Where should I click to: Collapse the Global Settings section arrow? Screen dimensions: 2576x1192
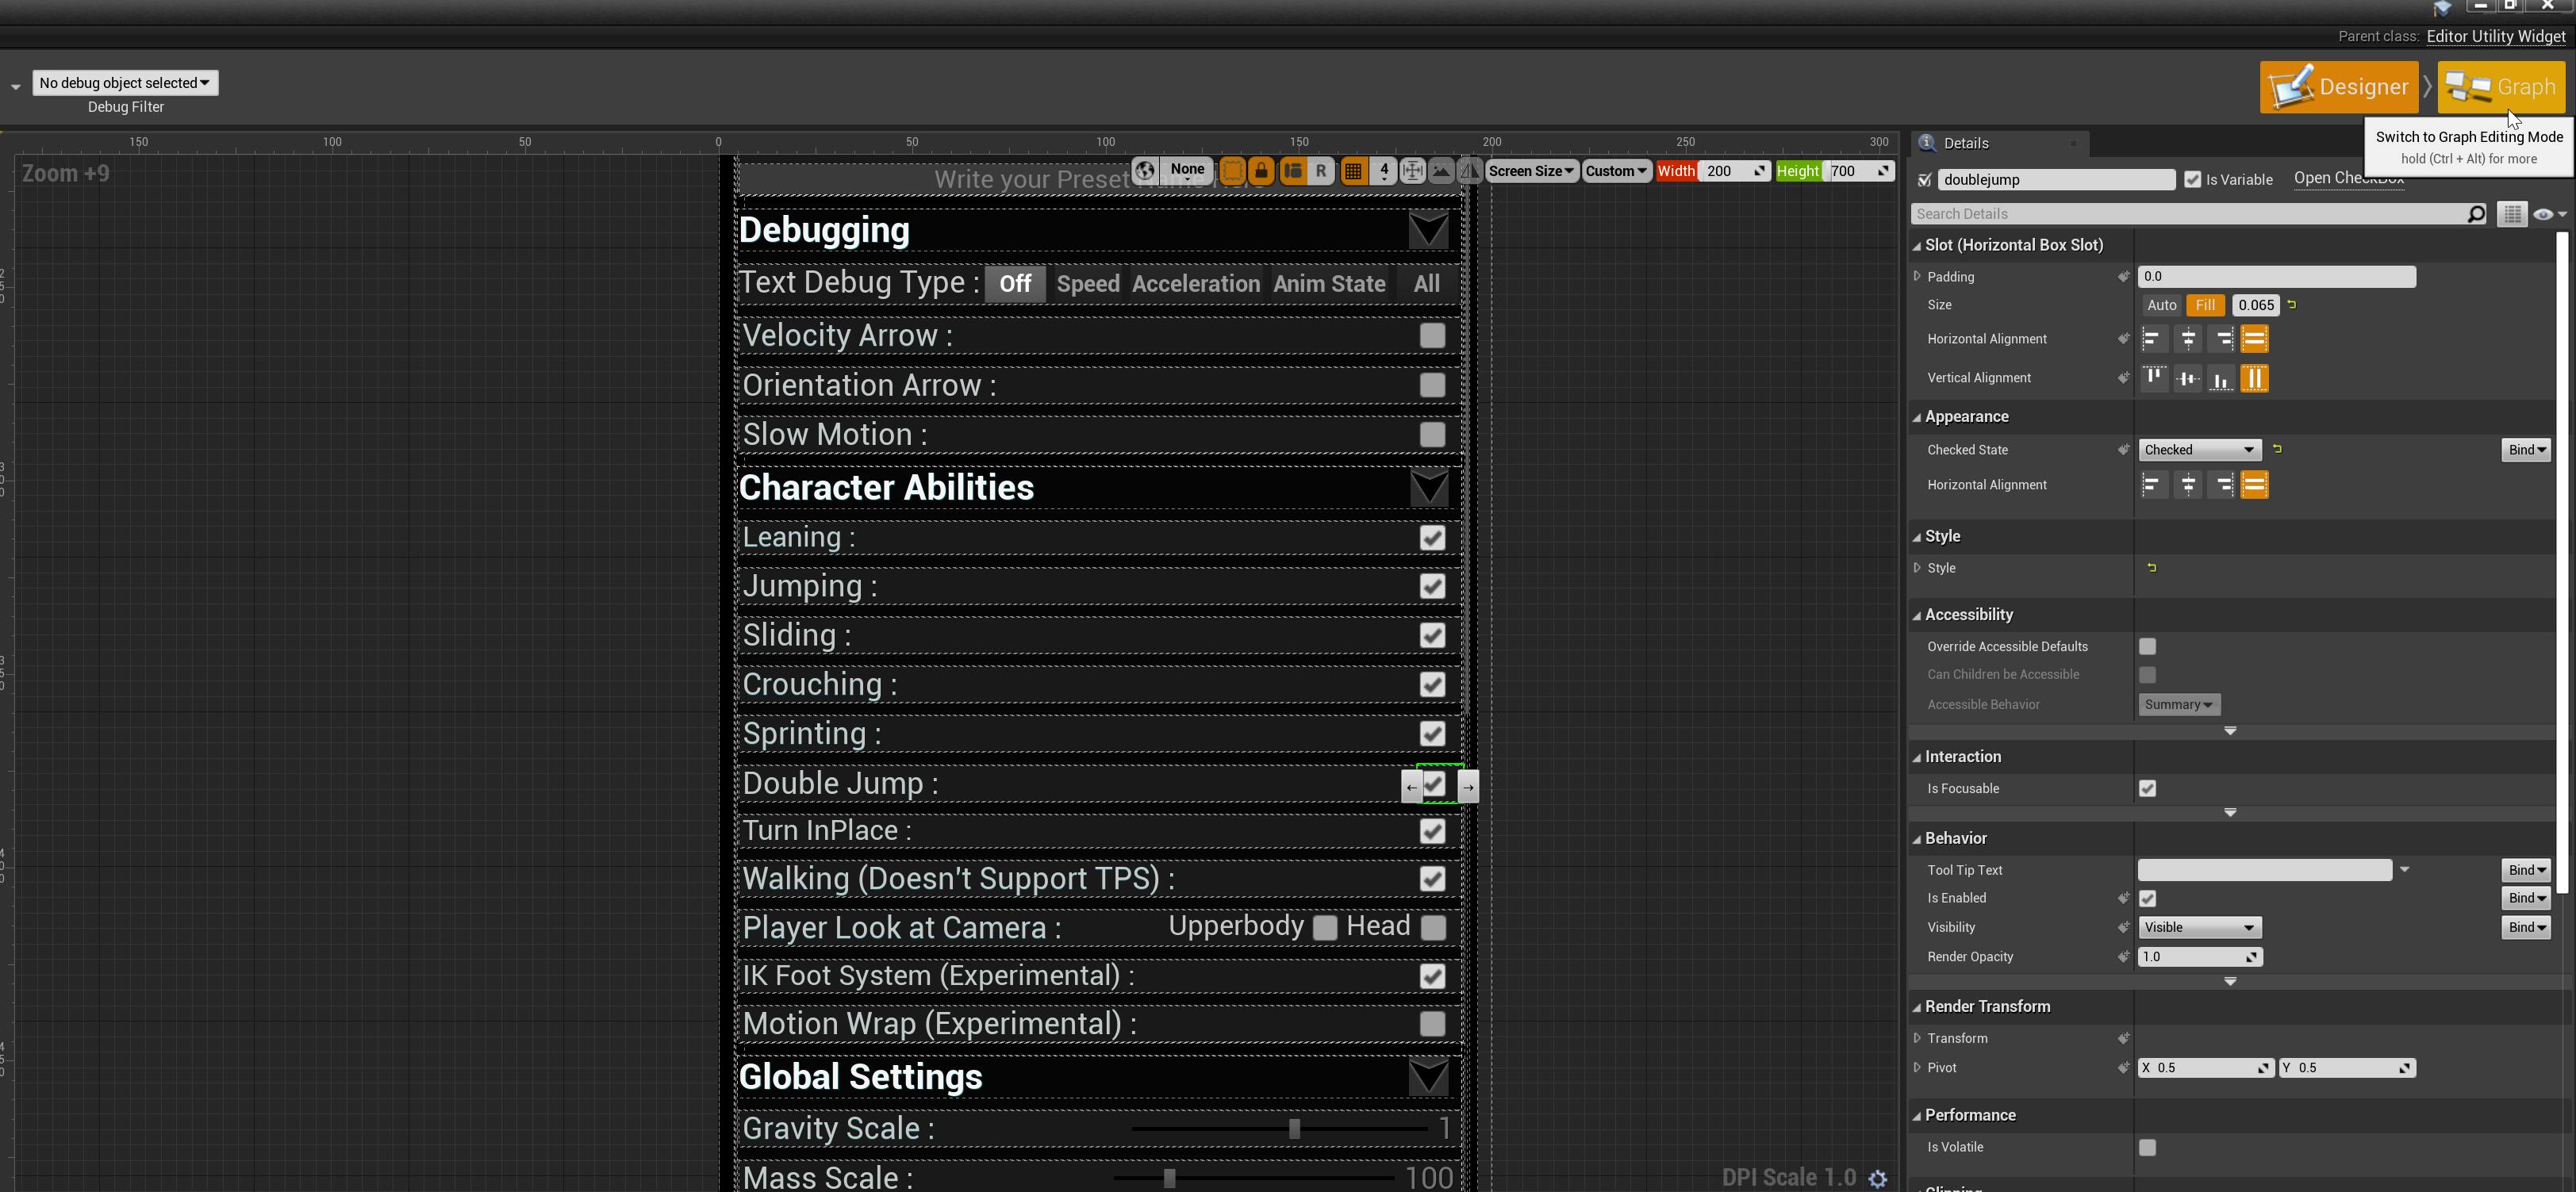click(x=1428, y=1077)
